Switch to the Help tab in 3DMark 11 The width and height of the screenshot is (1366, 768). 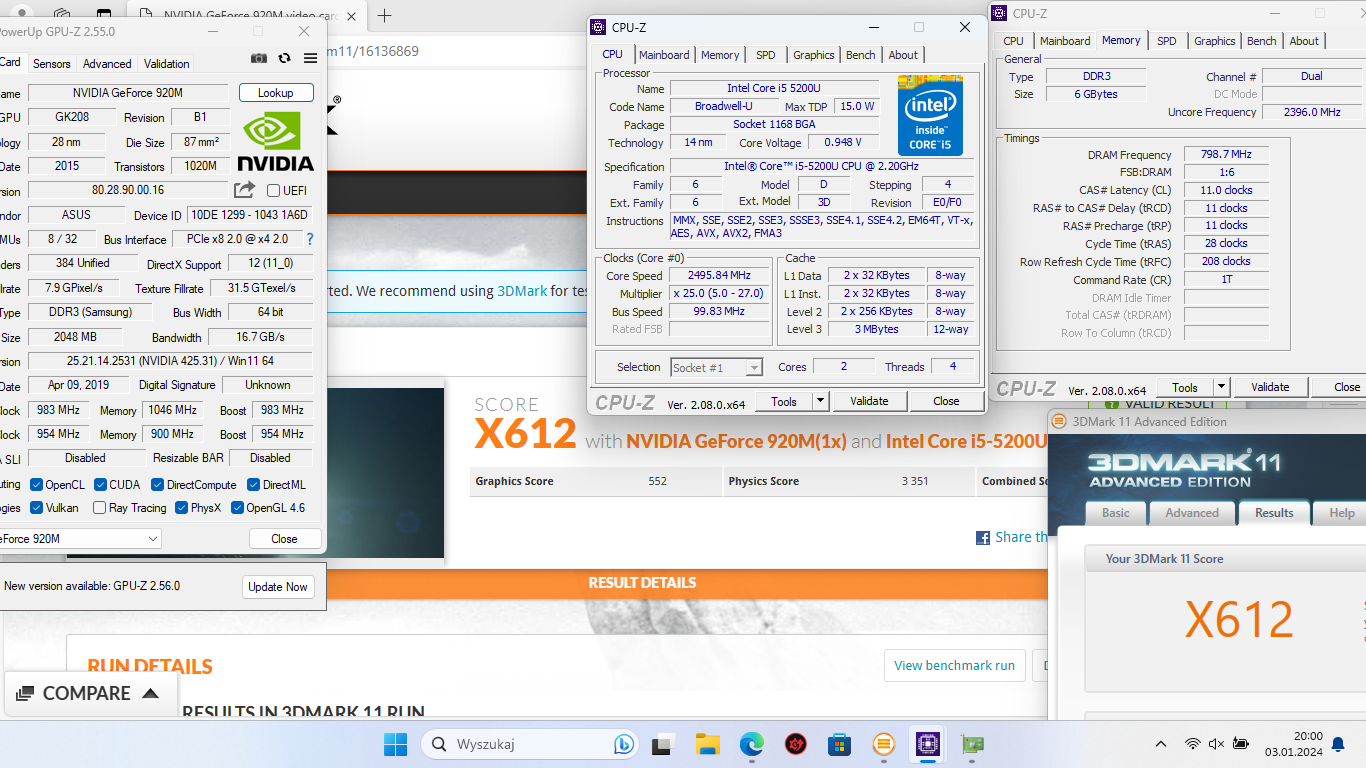1342,513
